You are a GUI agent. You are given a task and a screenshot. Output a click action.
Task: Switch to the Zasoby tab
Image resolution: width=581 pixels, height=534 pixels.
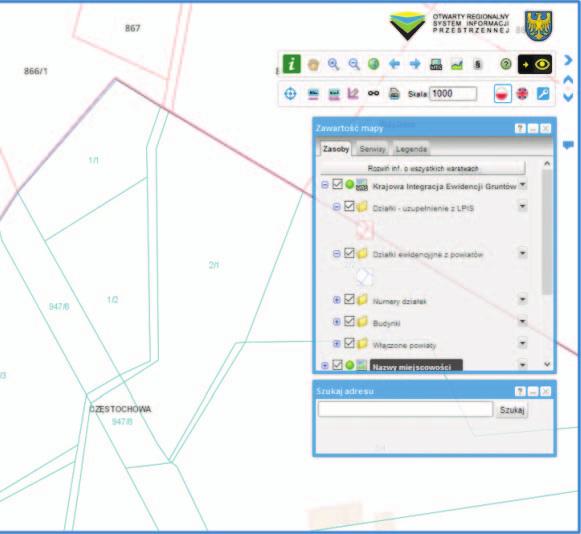336,149
